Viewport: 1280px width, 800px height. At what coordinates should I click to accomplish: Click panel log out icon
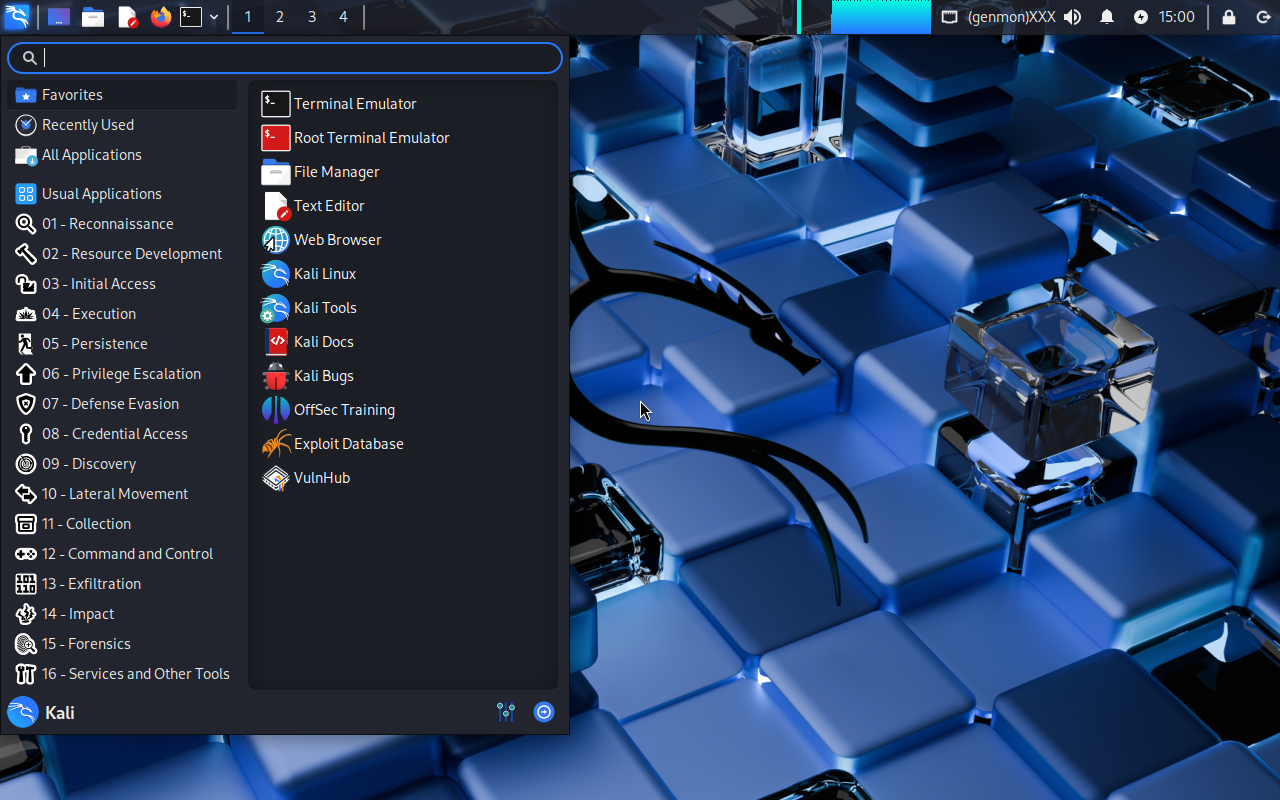point(1262,17)
